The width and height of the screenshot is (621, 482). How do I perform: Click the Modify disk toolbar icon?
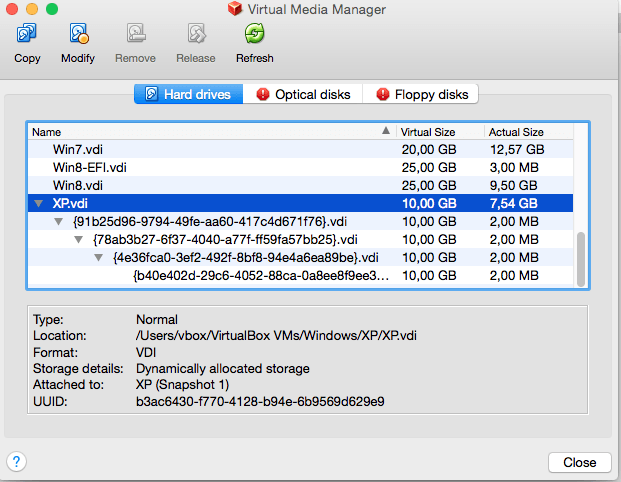click(78, 33)
